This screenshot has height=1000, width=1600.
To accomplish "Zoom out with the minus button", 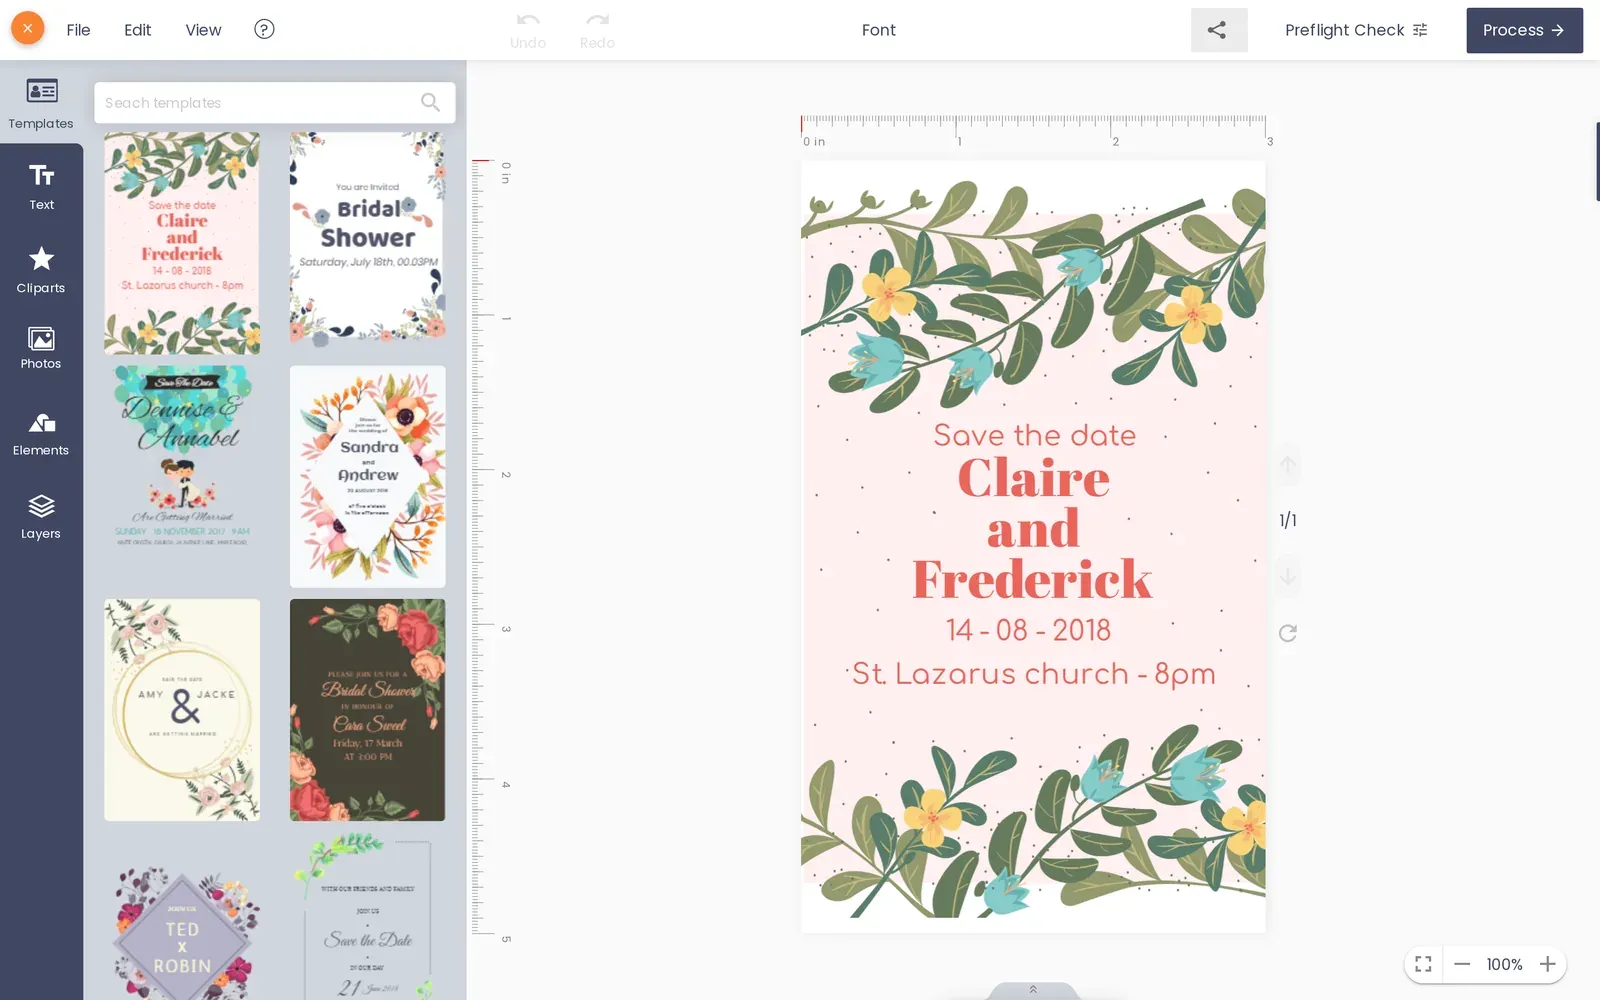I will [x=1462, y=964].
